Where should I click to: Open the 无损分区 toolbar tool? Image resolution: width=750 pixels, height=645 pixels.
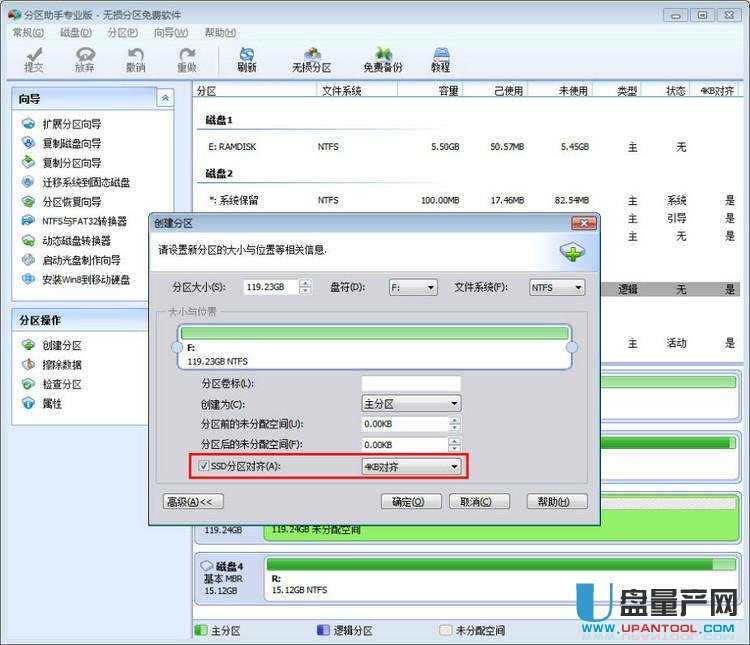click(311, 59)
